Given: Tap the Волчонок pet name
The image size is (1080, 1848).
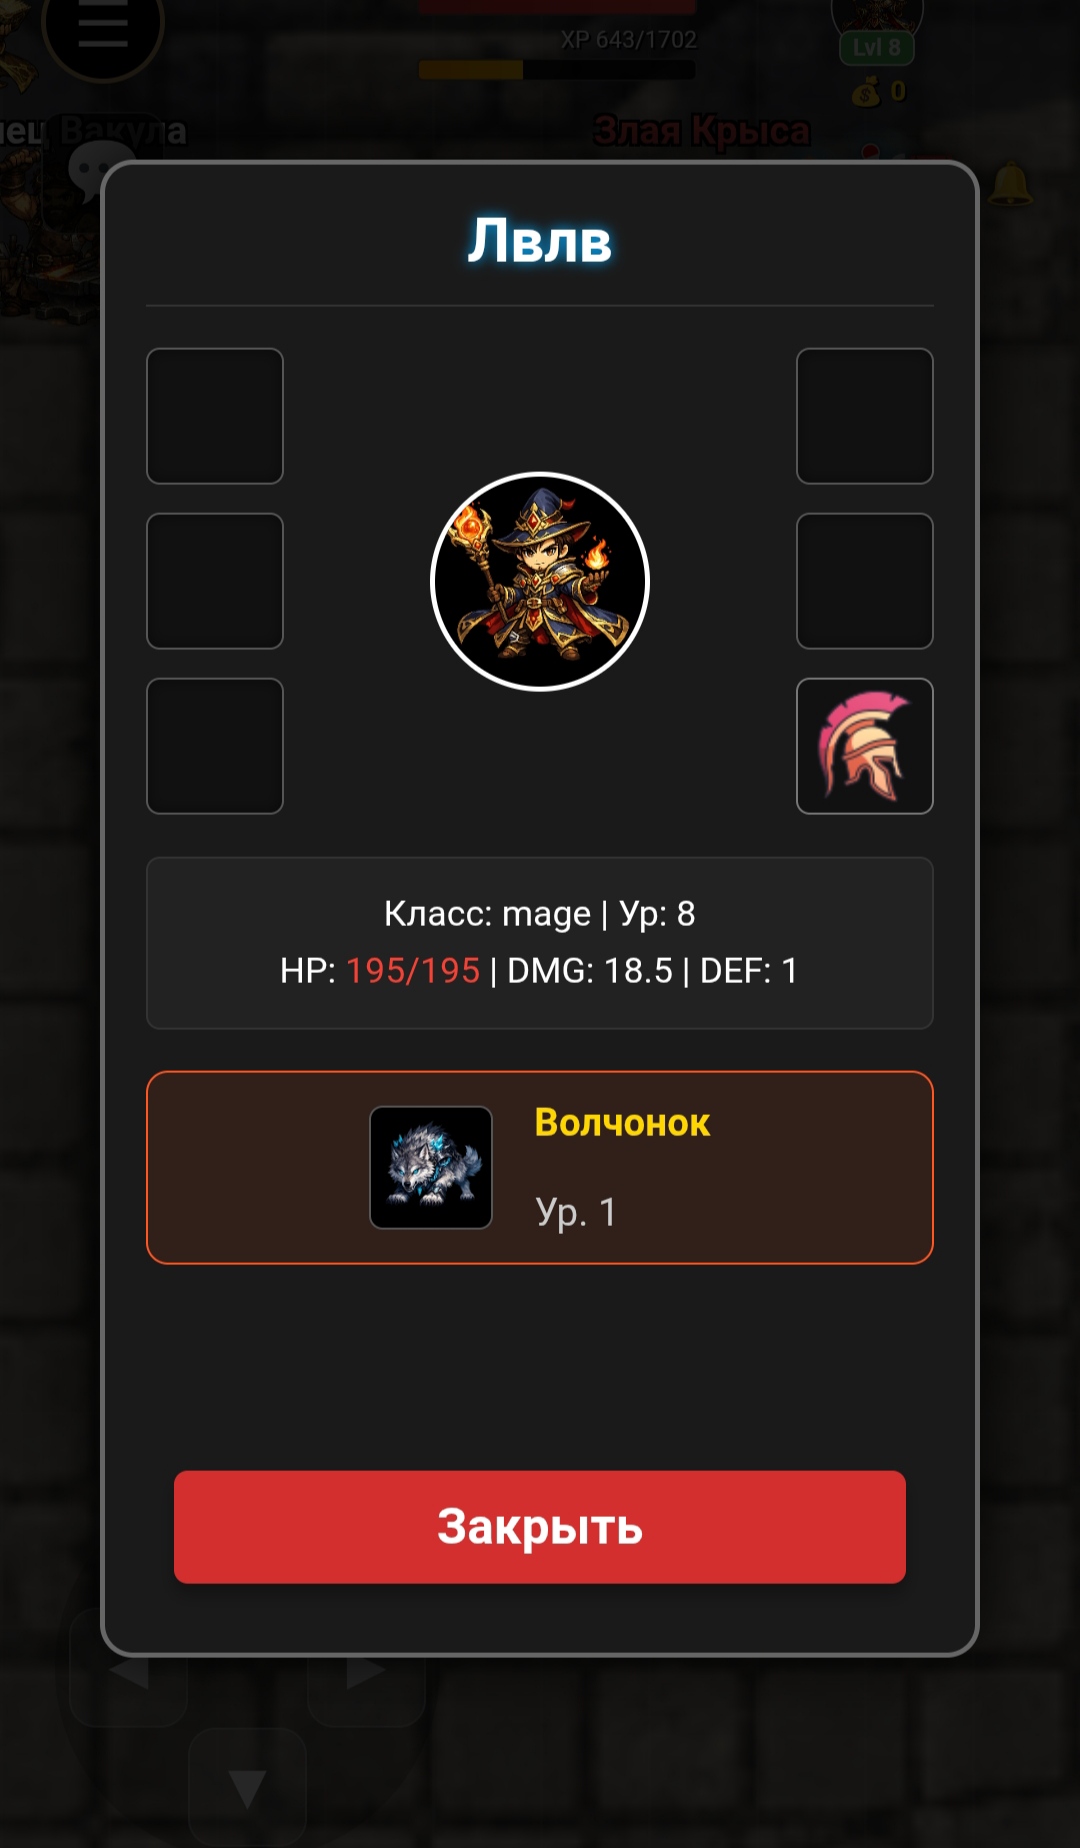Looking at the screenshot, I should (622, 1123).
